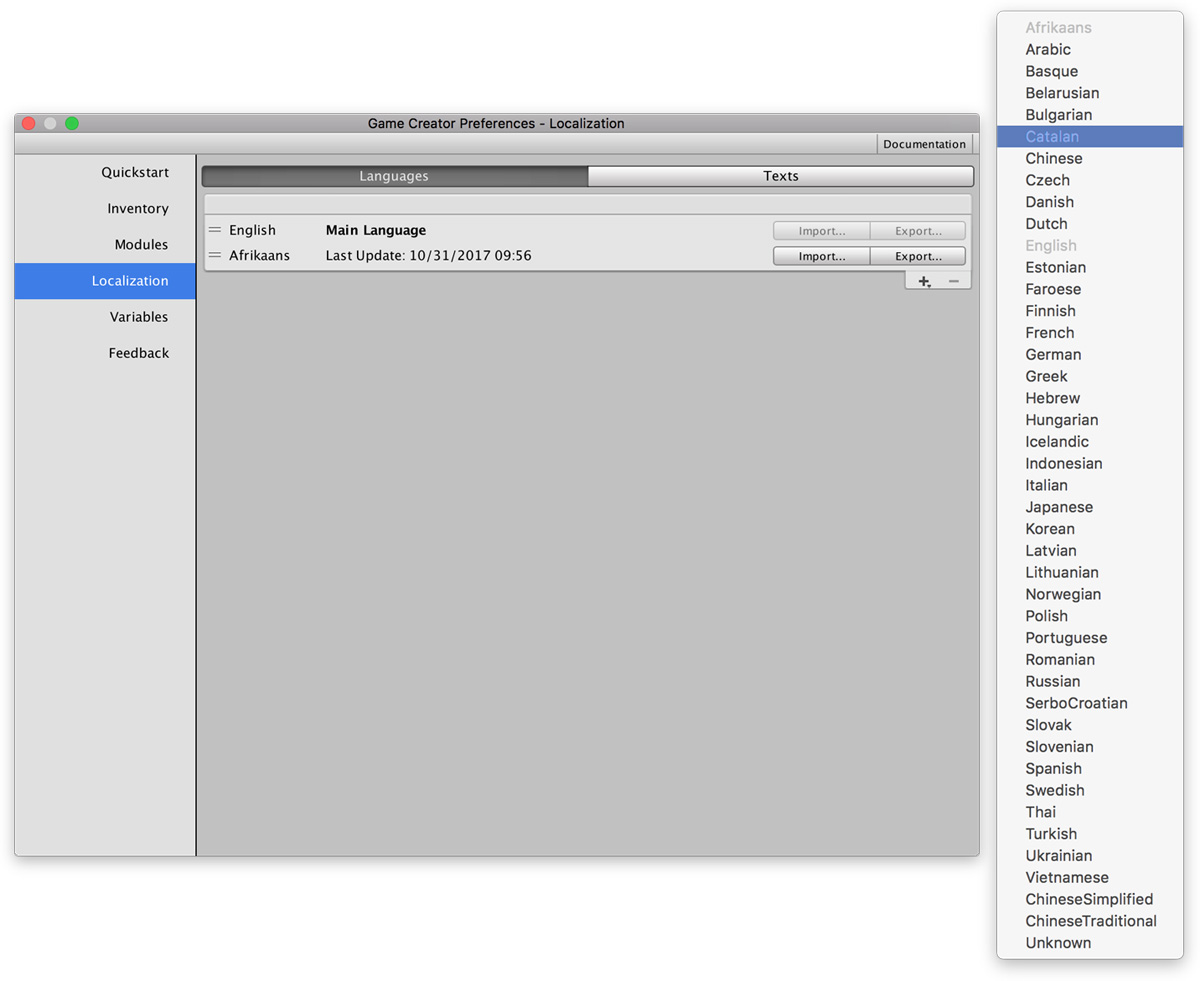The height and width of the screenshot is (981, 1200).
Task: Grab the drag handle of the Afrikaans row
Action: 215,255
